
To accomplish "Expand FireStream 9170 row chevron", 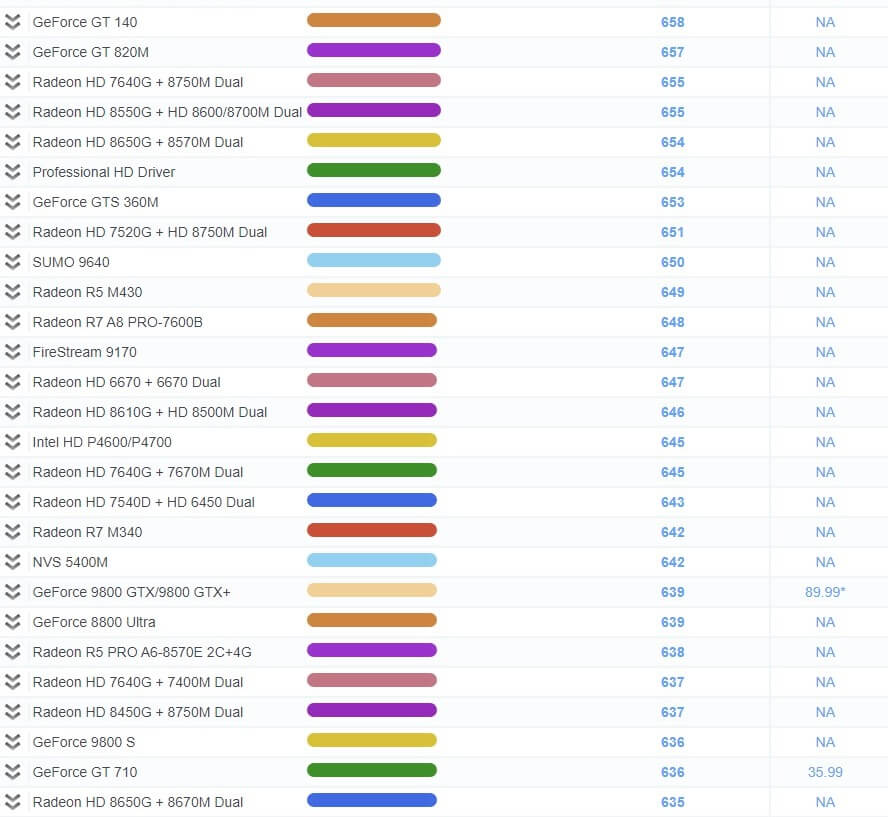I will click(x=12, y=352).
